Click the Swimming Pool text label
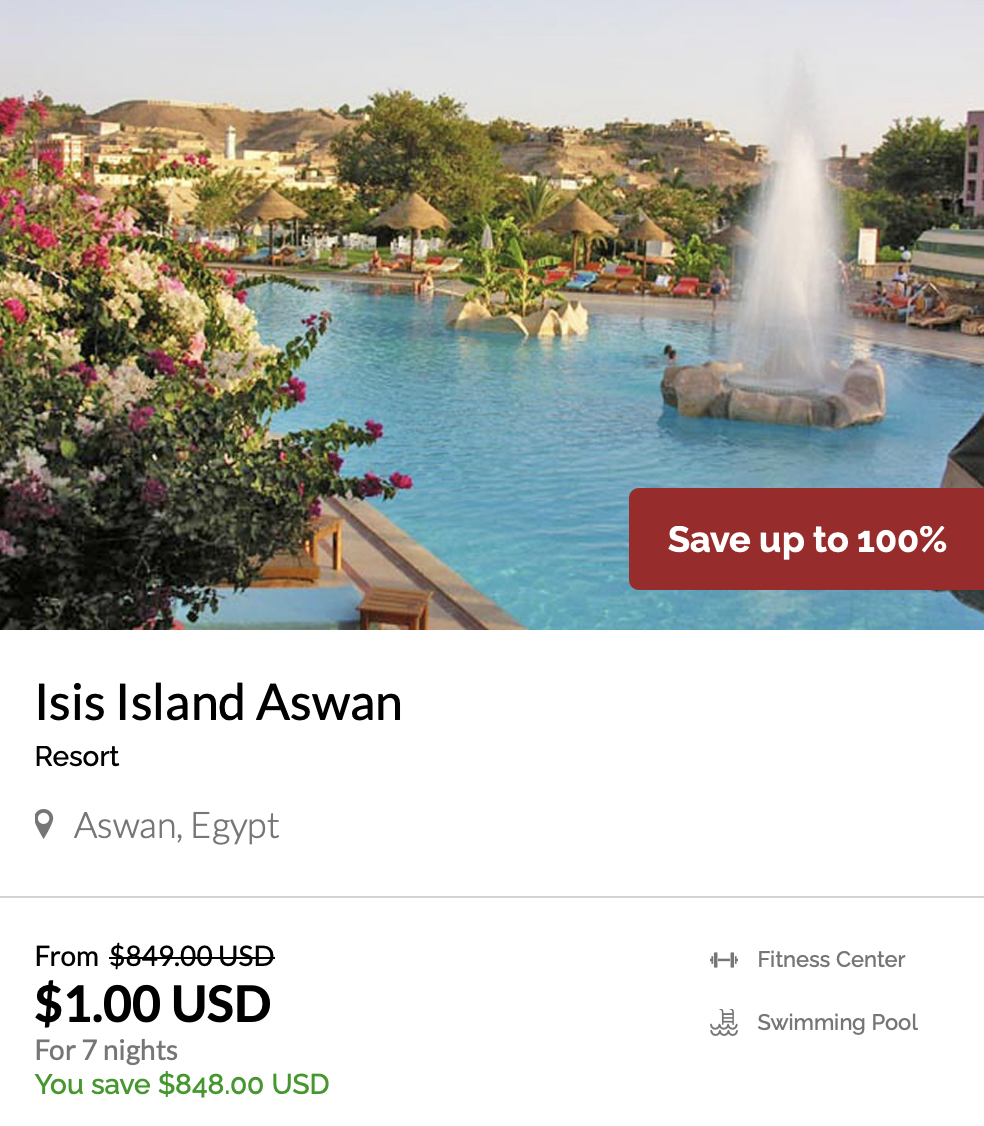Screen dimensions: 984x1126 [838, 1022]
